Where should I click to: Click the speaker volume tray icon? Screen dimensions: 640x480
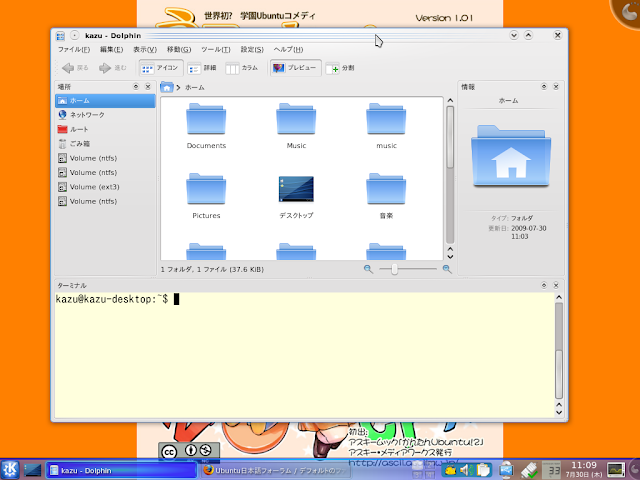pyautogui.click(x=466, y=470)
